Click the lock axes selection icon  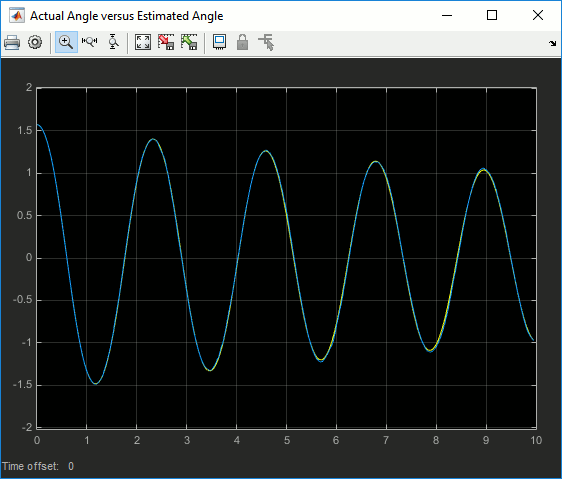coord(243,42)
